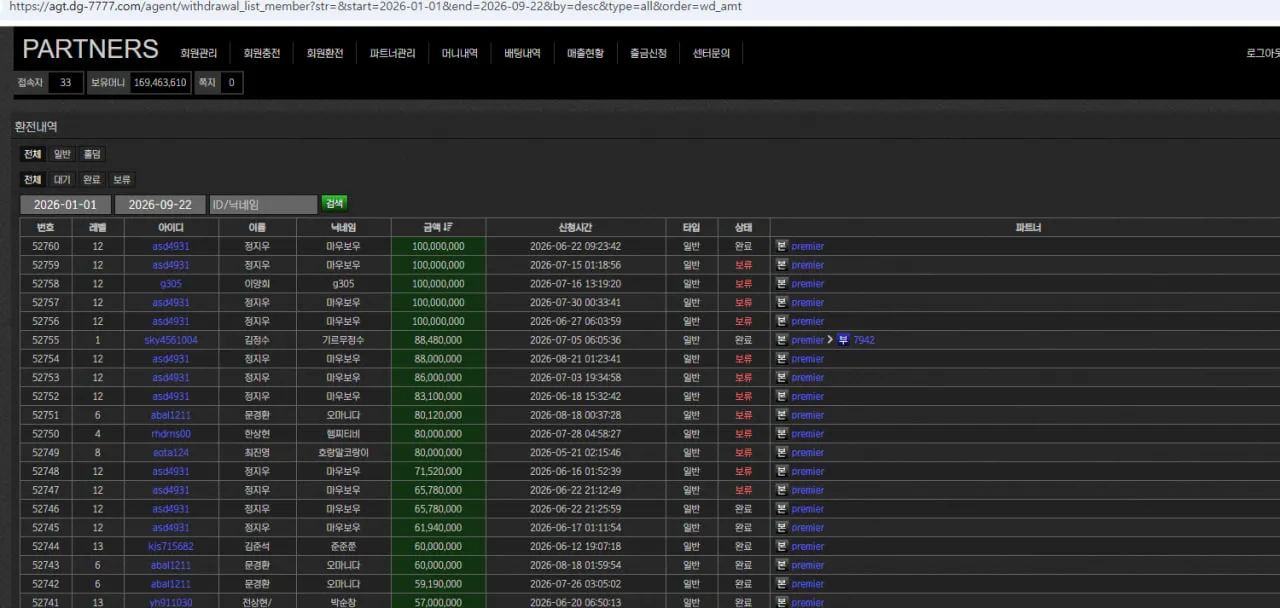This screenshot has width=1280, height=608.
Task: Click the arrow between premier and 부
Action: pos(830,340)
